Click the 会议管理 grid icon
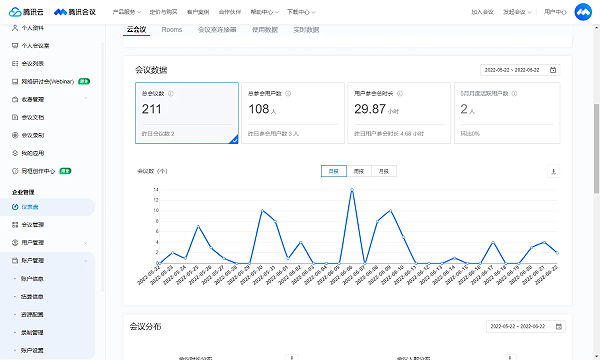The height and width of the screenshot is (360, 600). coord(15,225)
